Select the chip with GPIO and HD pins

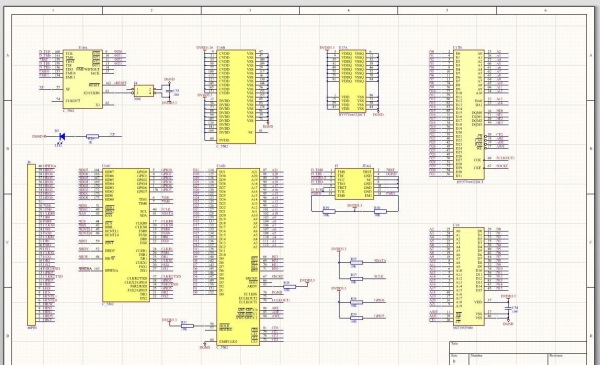pyautogui.click(x=126, y=235)
